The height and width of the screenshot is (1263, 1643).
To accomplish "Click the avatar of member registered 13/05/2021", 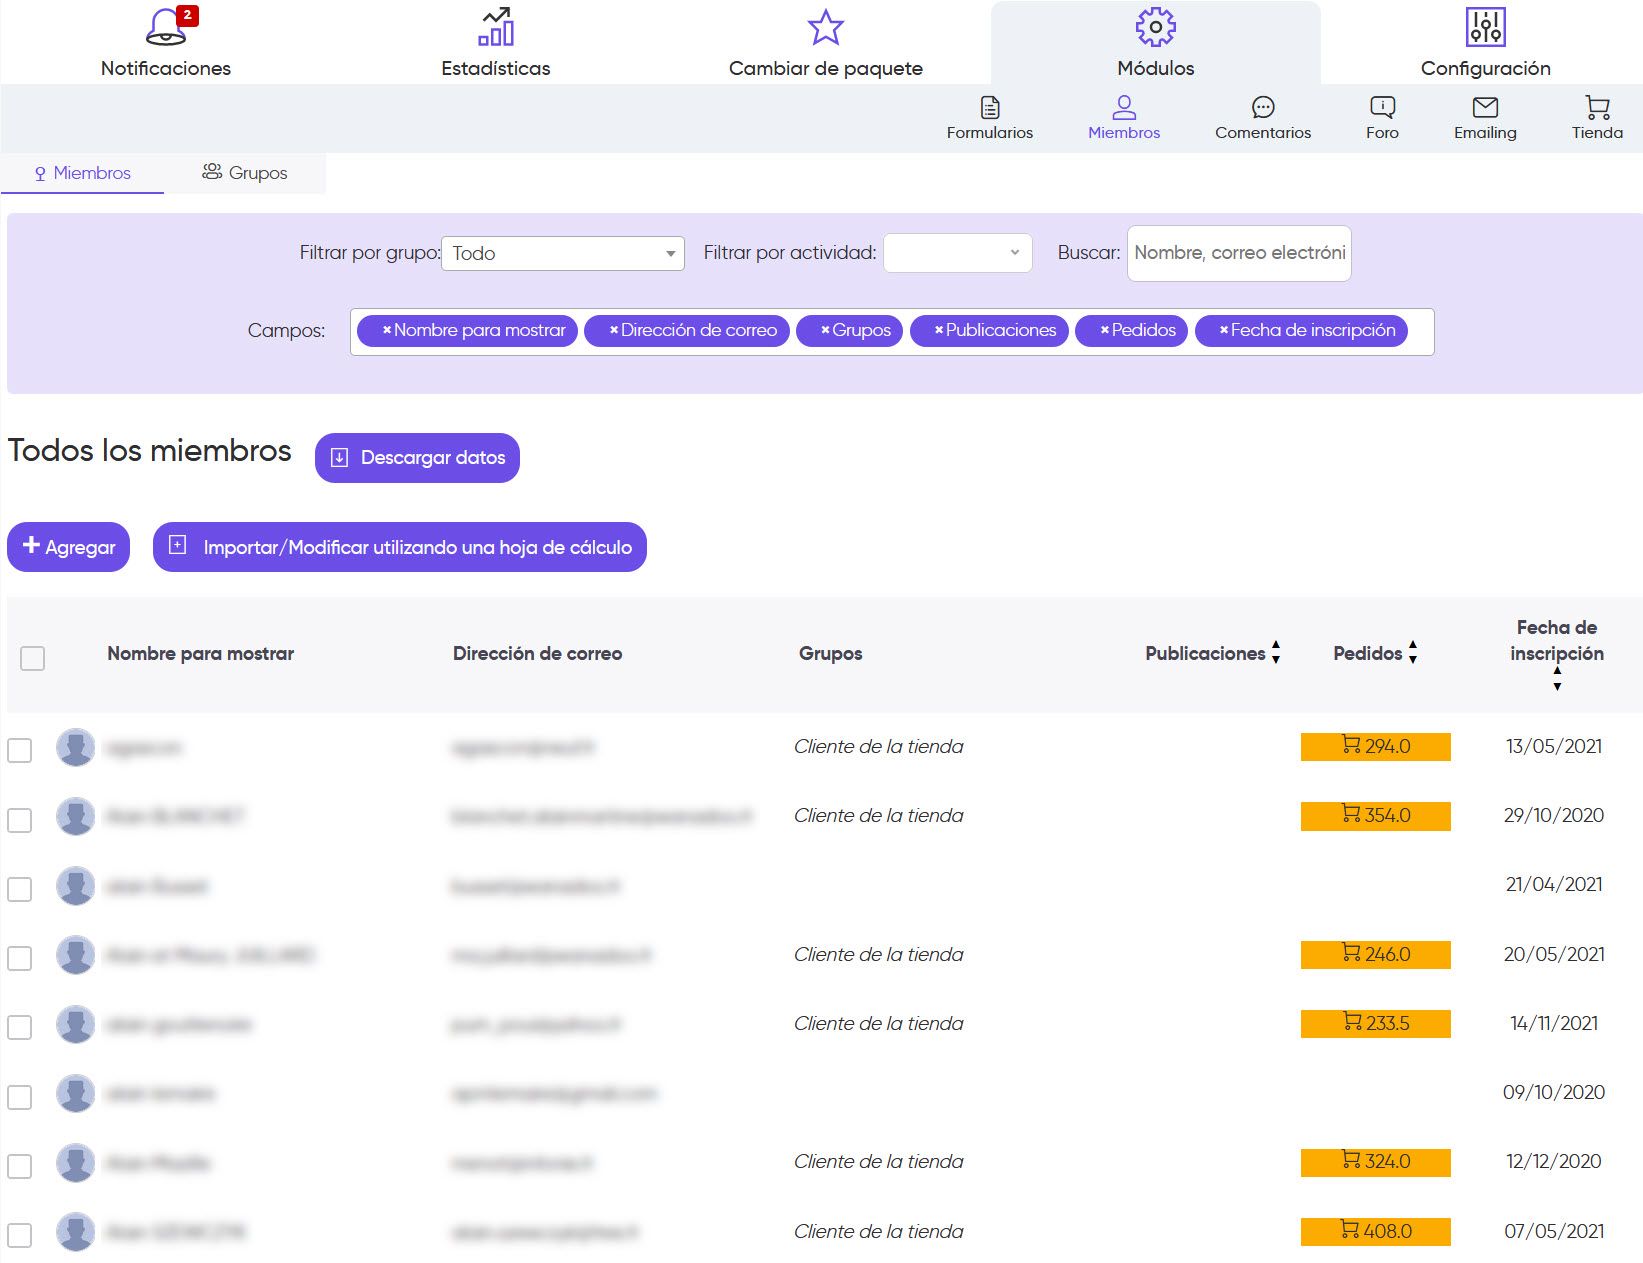I will [76, 747].
